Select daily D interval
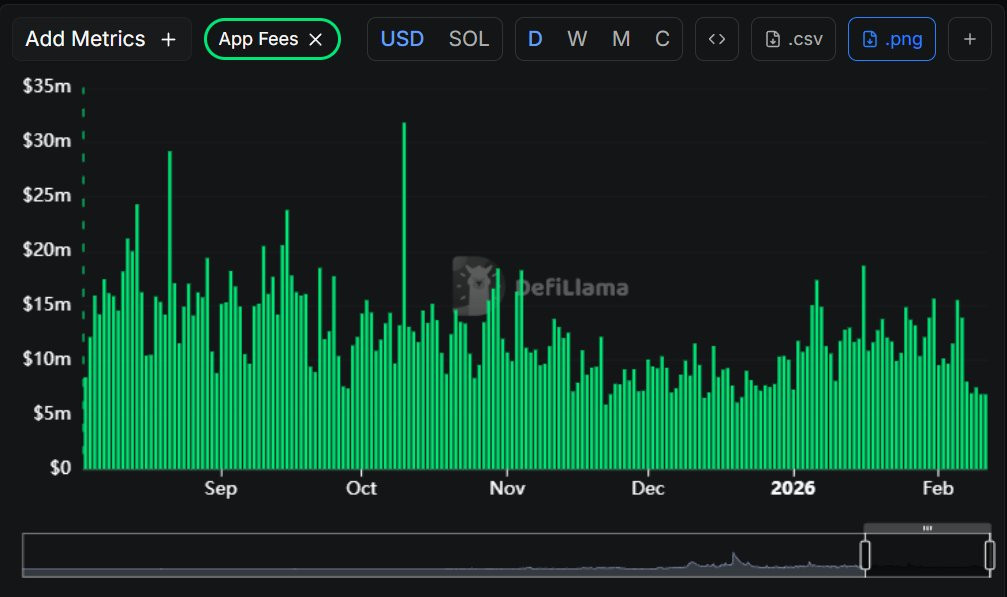Image resolution: width=1007 pixels, height=597 pixels. 535,39
